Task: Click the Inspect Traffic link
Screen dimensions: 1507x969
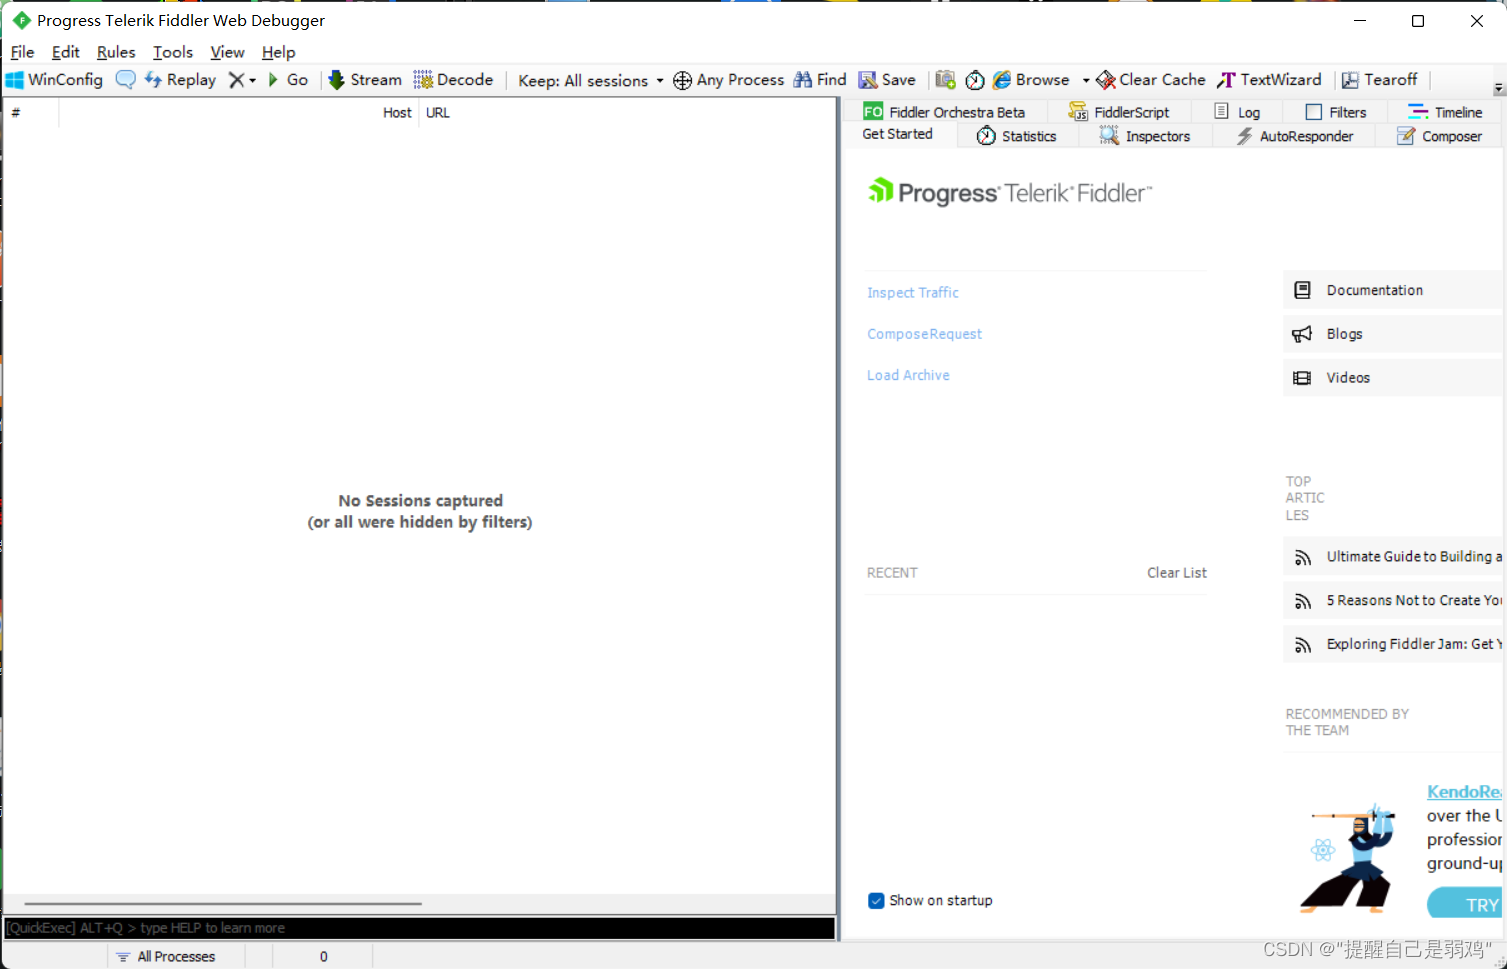Action: coord(913,292)
